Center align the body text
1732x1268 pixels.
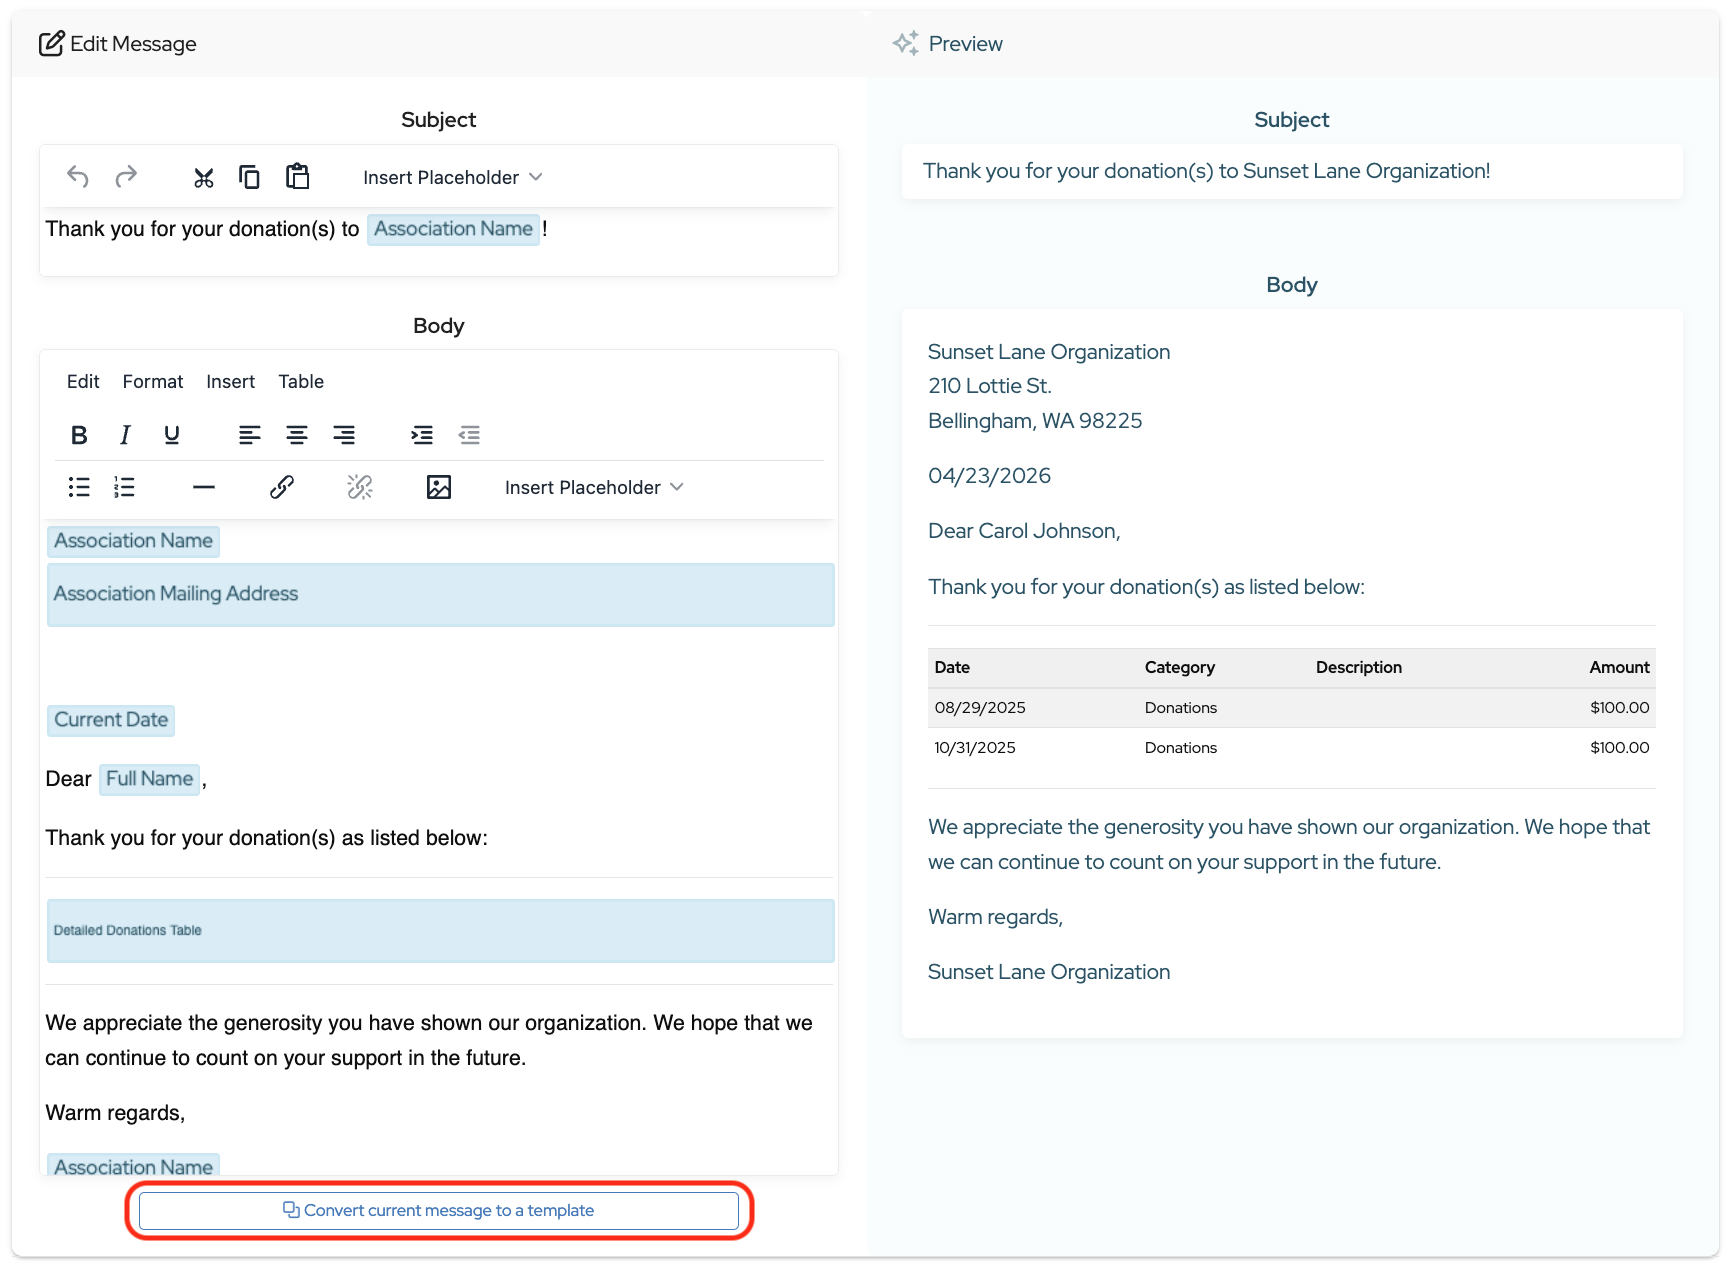tap(297, 435)
